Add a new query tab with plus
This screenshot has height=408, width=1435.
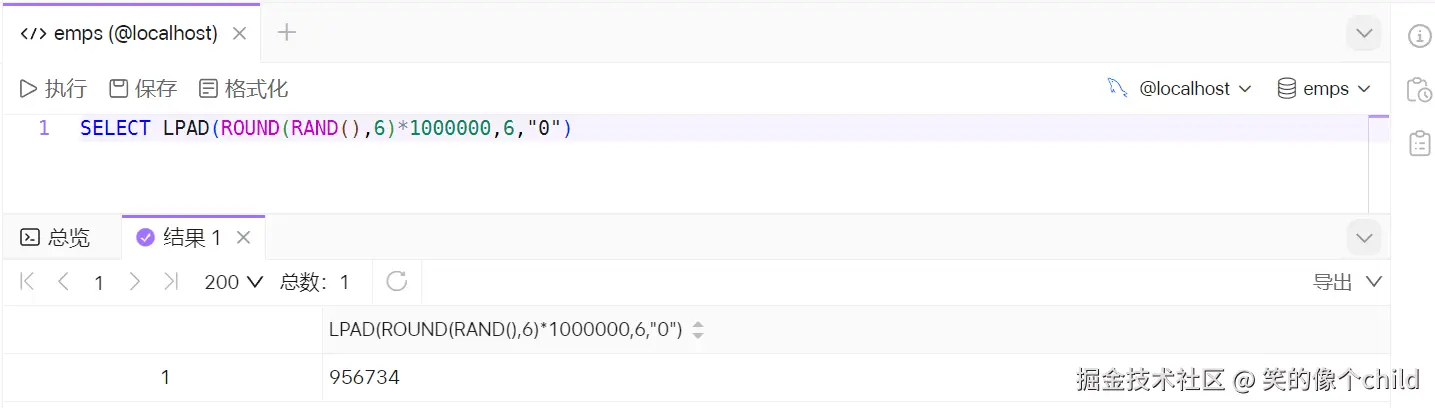(x=287, y=33)
